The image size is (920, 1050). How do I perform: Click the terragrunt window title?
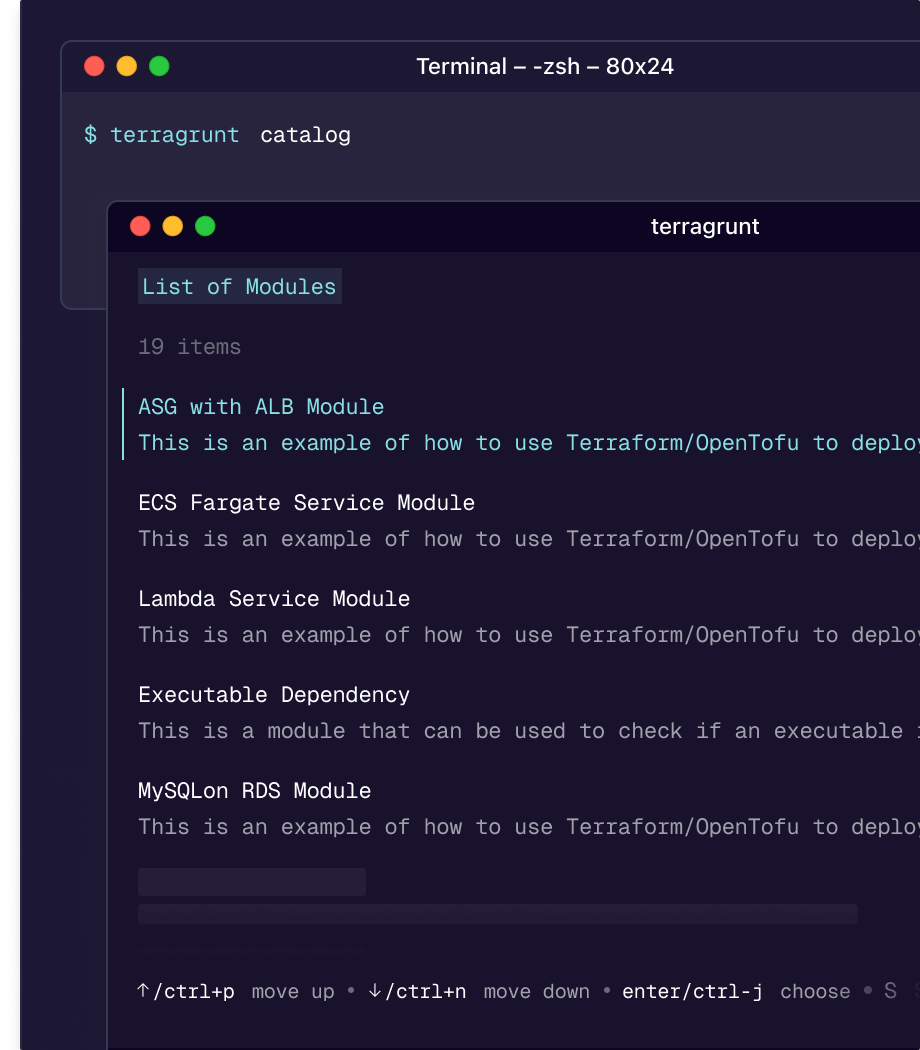click(705, 226)
